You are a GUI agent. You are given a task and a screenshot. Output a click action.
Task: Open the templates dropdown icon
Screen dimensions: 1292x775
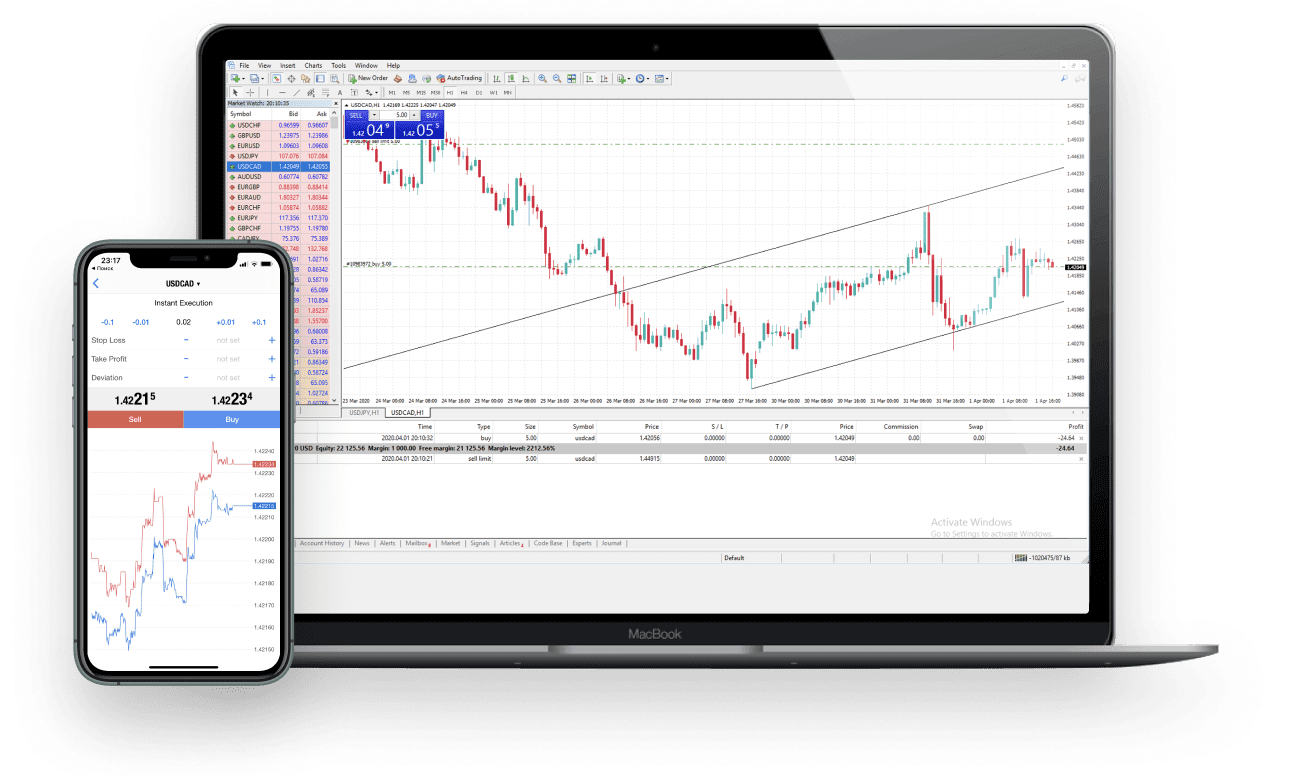(662, 78)
